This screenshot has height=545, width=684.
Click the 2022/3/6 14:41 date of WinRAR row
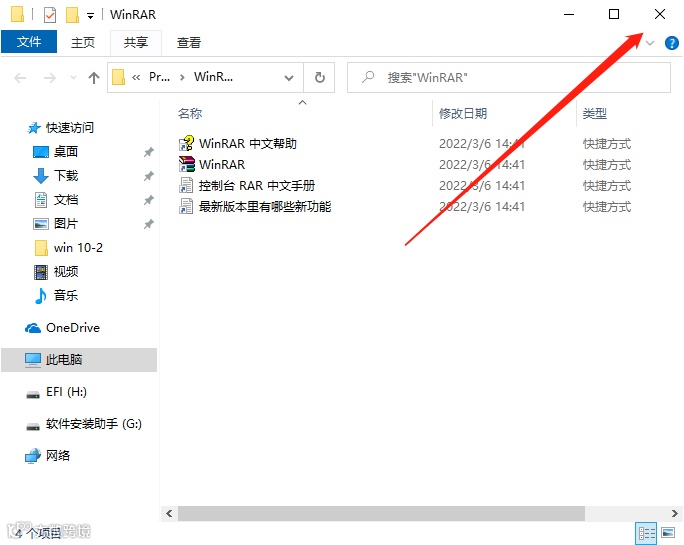482,165
